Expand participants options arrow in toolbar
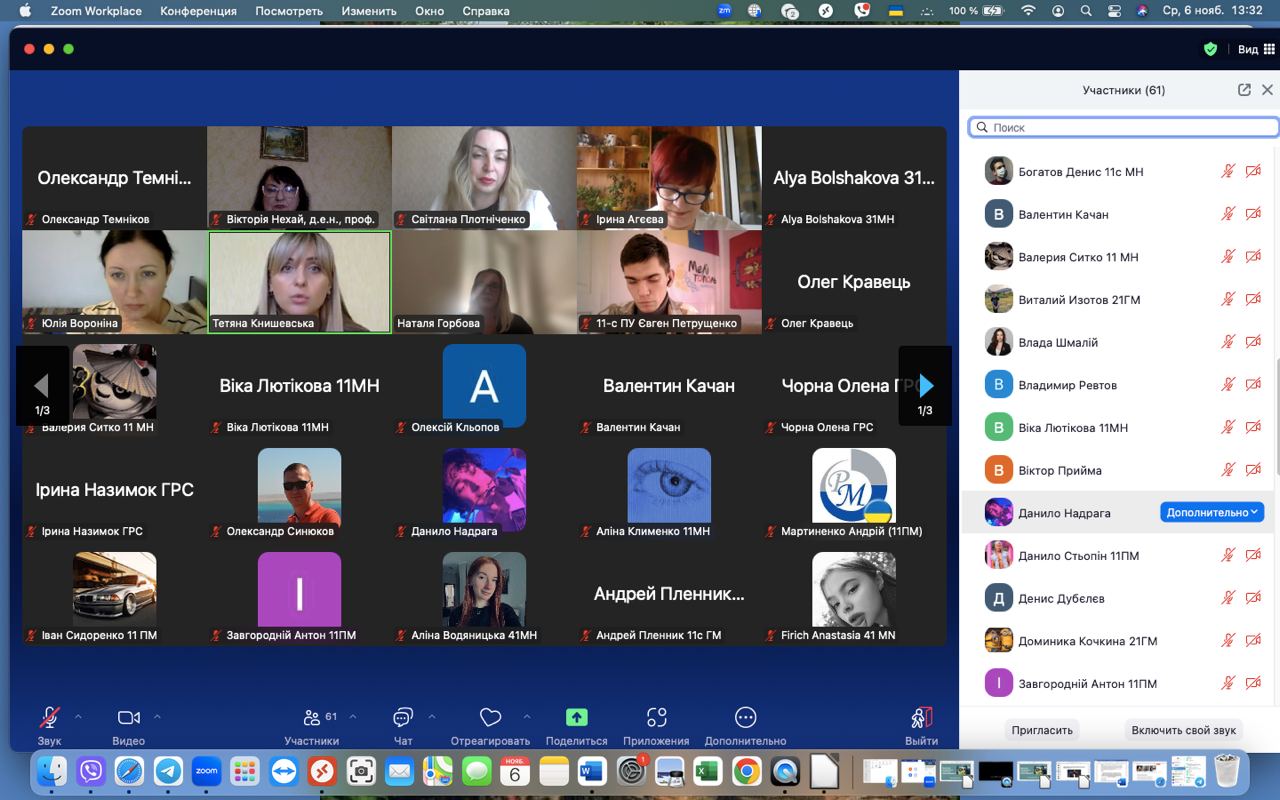The width and height of the screenshot is (1280, 800). pyautogui.click(x=352, y=717)
